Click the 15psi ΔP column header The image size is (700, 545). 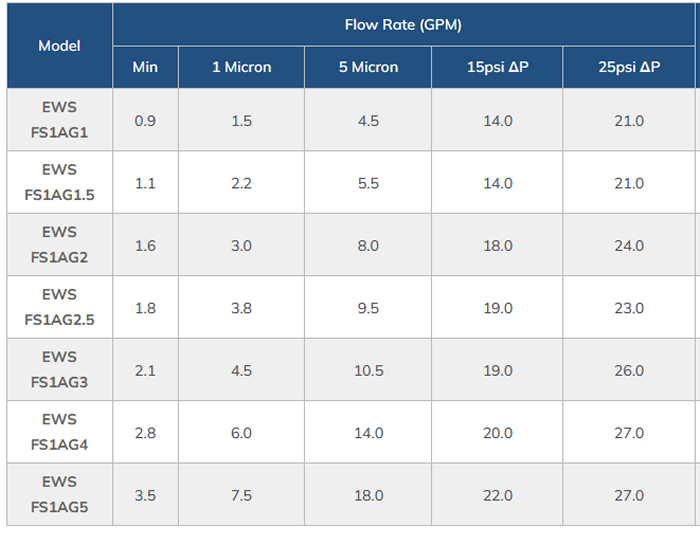[x=497, y=68]
